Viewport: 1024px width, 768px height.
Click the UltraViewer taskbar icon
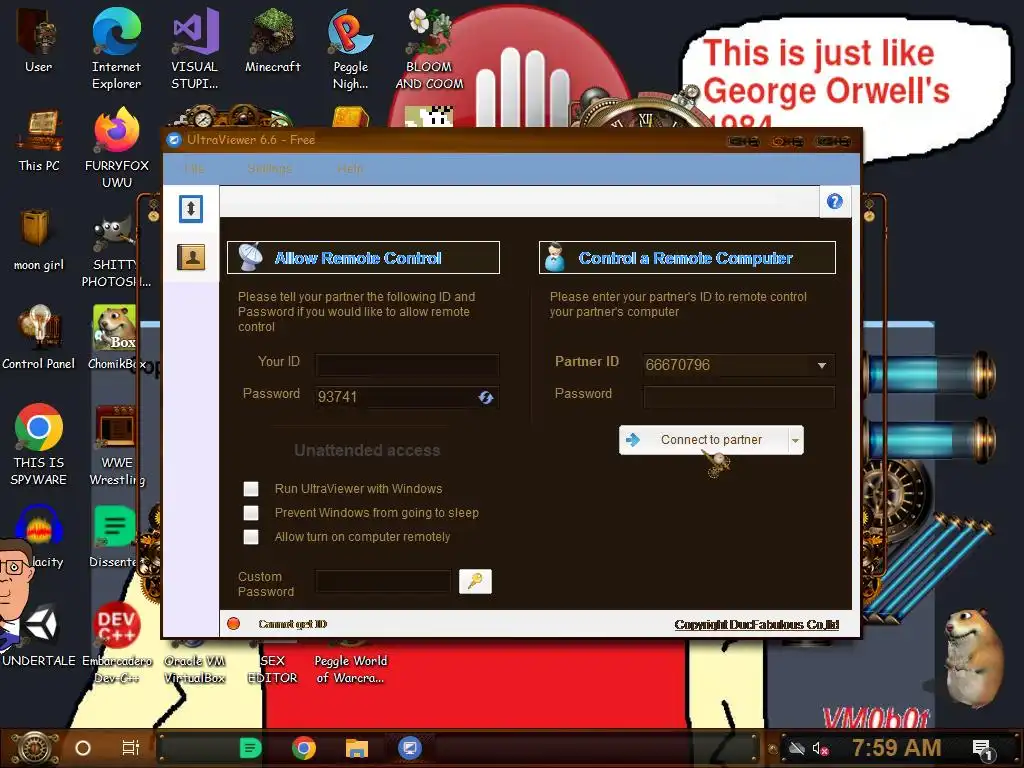coord(409,748)
